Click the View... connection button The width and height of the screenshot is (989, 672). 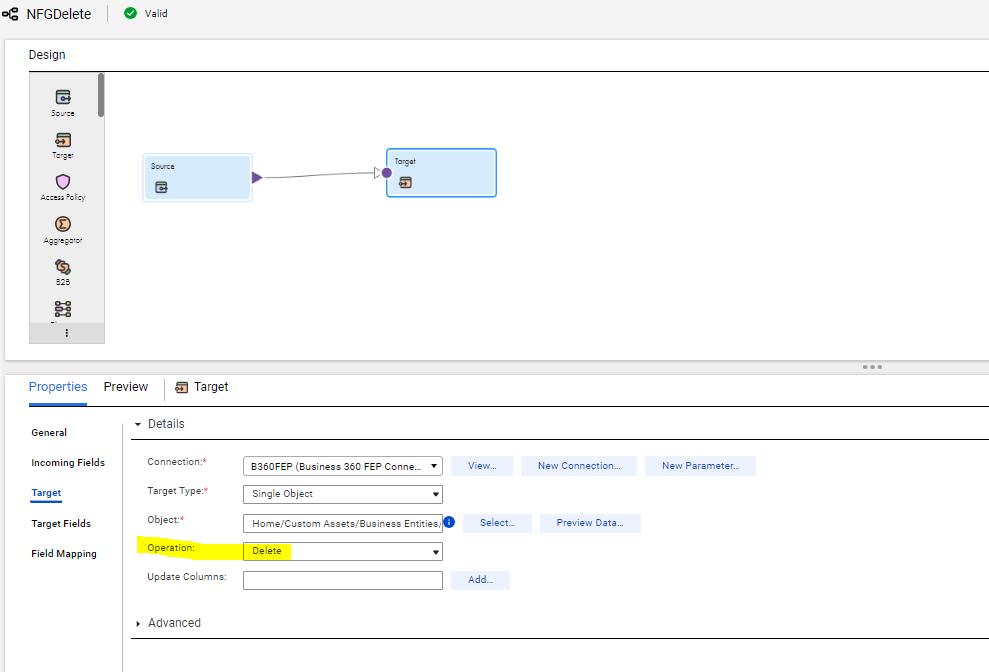pyautogui.click(x=482, y=466)
